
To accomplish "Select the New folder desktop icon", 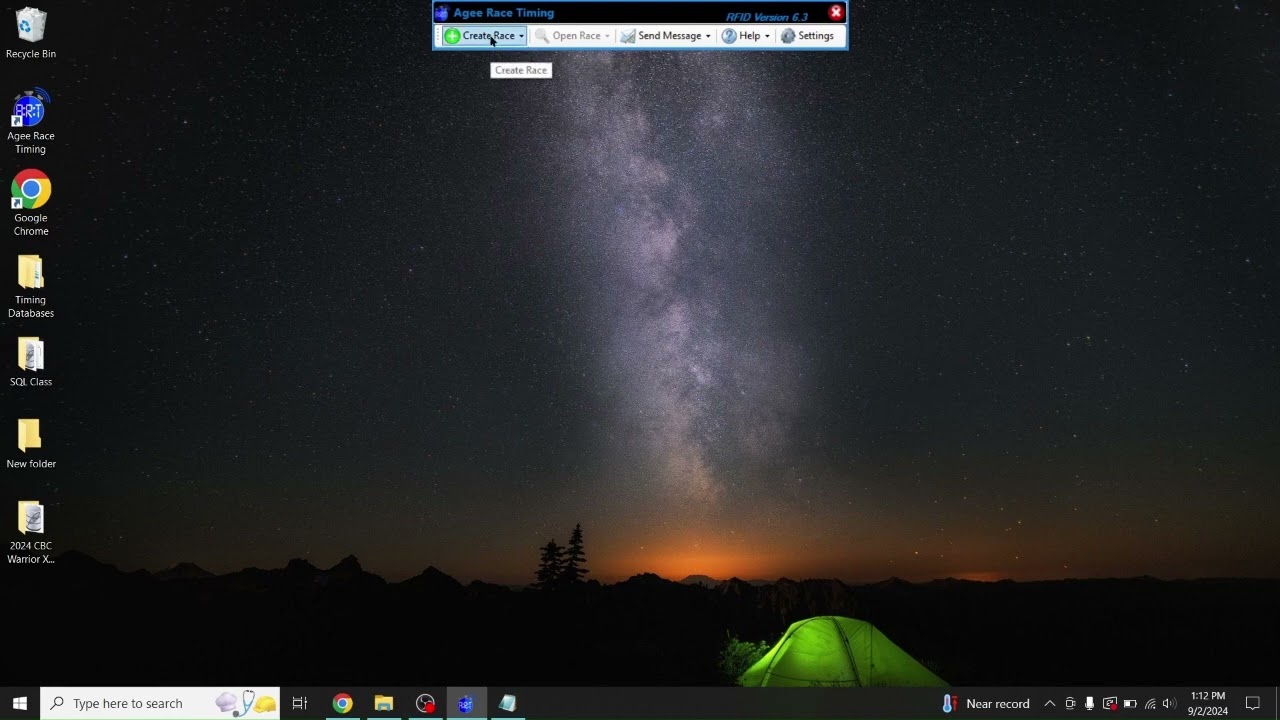I will tap(31, 444).
